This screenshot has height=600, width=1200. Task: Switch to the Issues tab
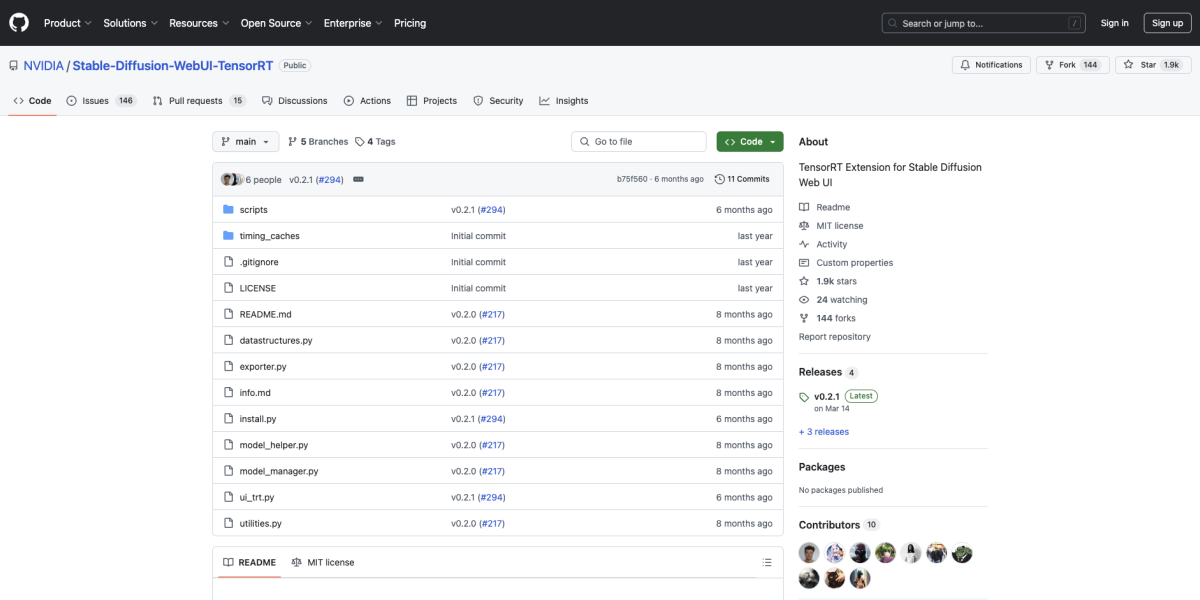coord(95,101)
